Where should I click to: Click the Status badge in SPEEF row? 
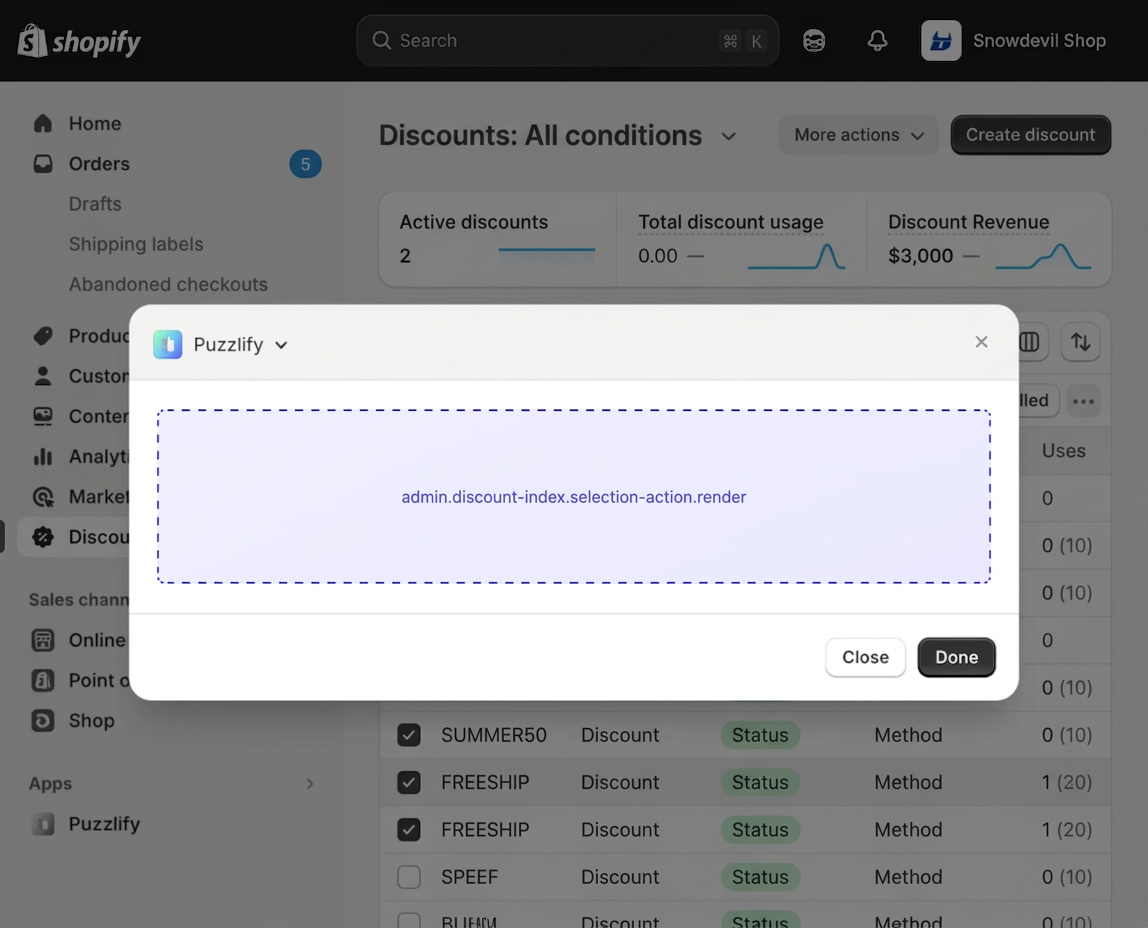coord(760,877)
